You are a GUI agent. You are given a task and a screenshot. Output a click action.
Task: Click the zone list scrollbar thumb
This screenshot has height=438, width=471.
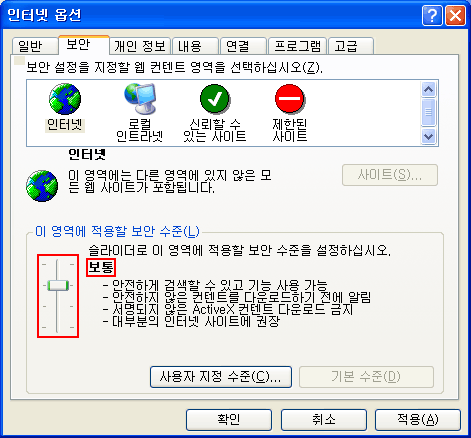[x=428, y=112]
